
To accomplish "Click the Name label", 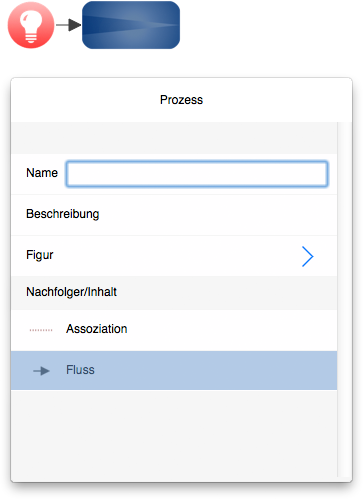I will (x=42, y=173).
